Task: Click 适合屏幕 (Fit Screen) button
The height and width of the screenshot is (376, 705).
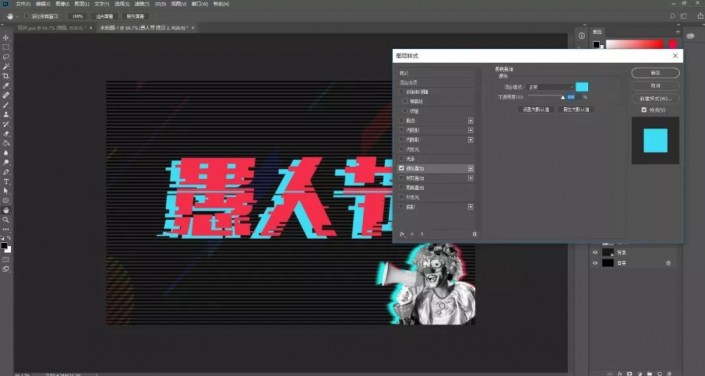Action: pyautogui.click(x=106, y=16)
